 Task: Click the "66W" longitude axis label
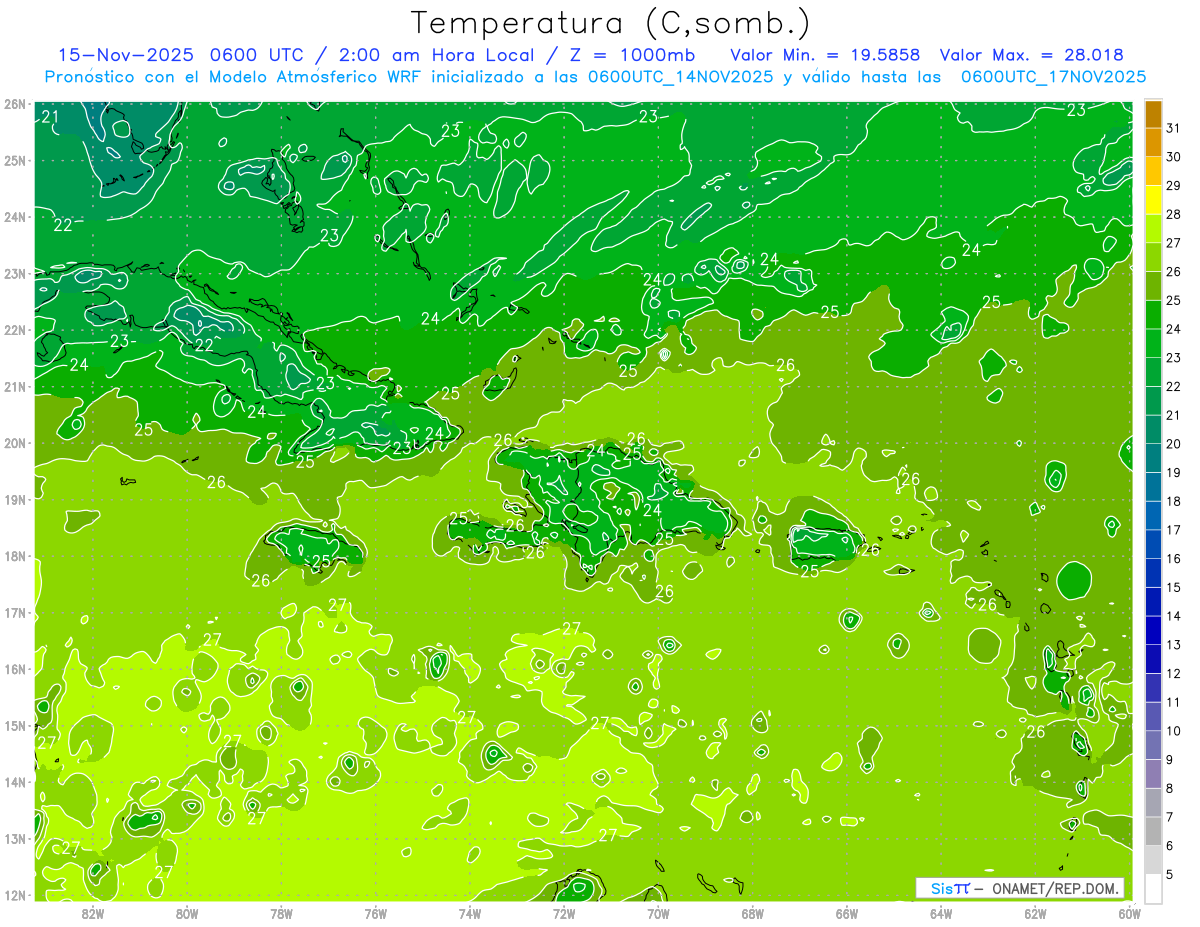847,913
